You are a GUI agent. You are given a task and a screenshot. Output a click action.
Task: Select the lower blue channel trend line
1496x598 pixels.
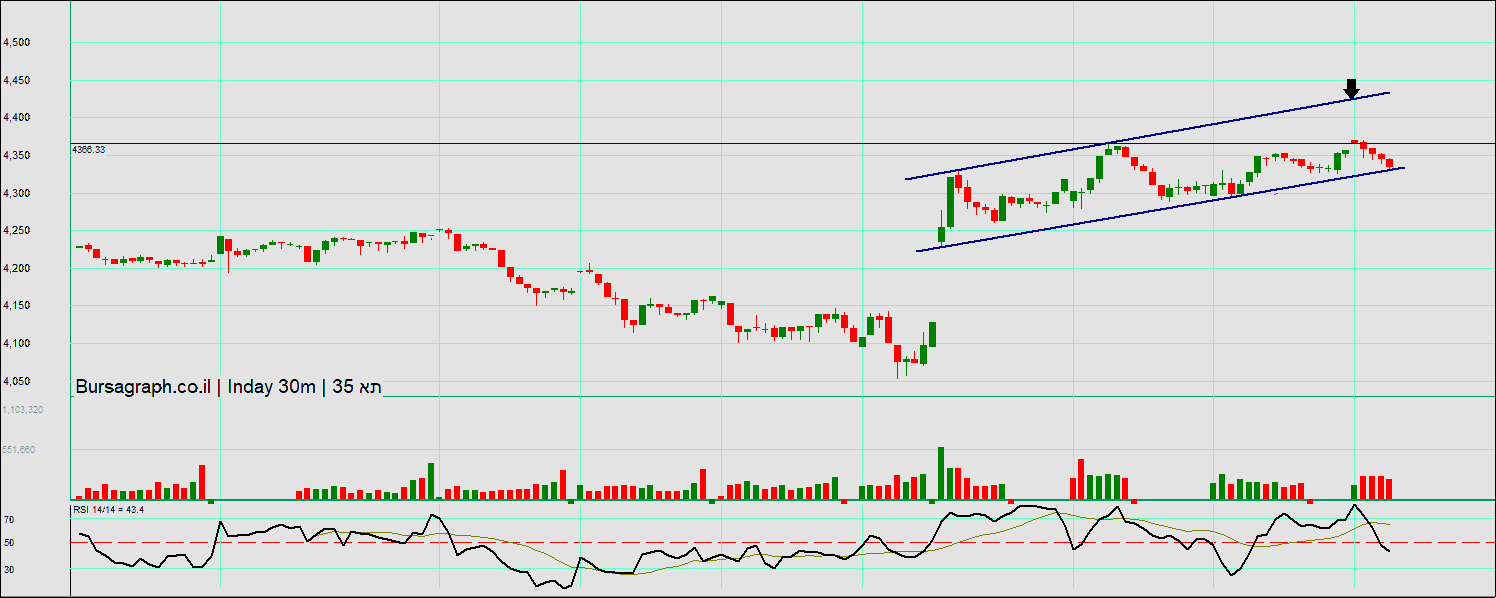click(x=1160, y=207)
